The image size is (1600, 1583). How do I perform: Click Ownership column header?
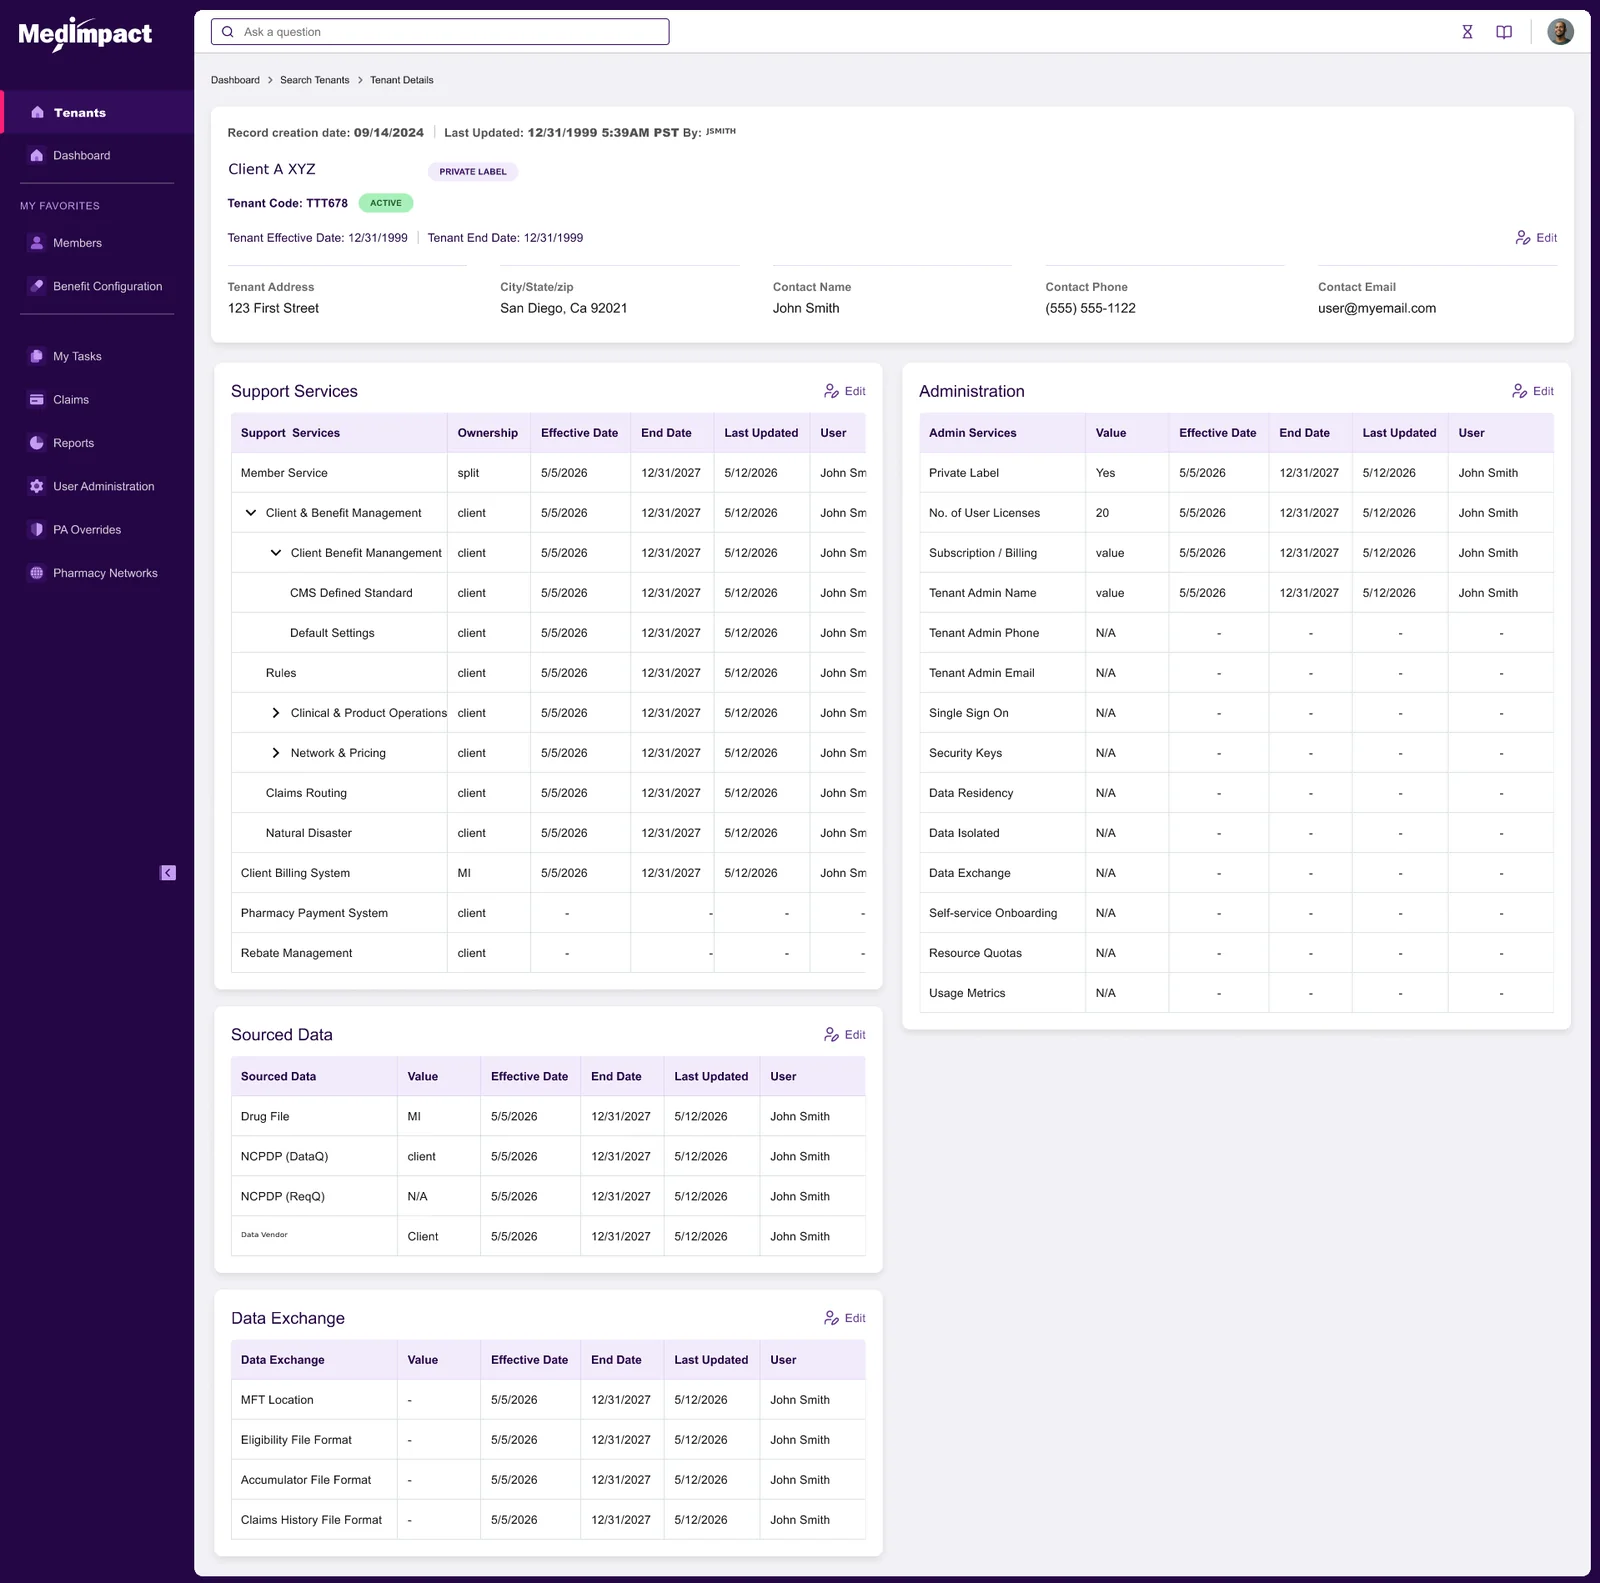click(488, 433)
